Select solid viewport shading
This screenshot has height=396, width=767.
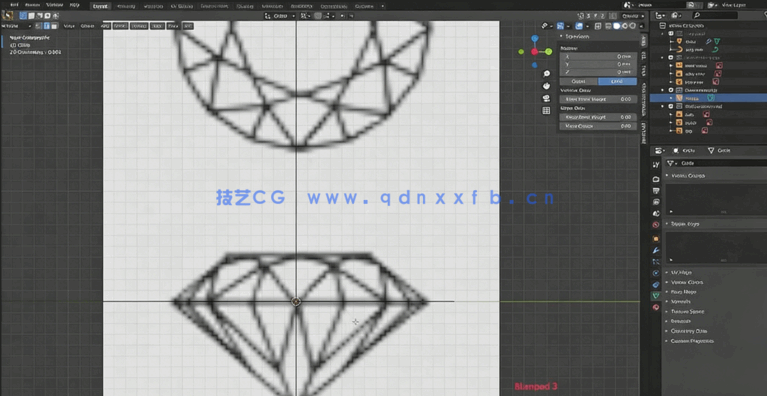click(617, 26)
